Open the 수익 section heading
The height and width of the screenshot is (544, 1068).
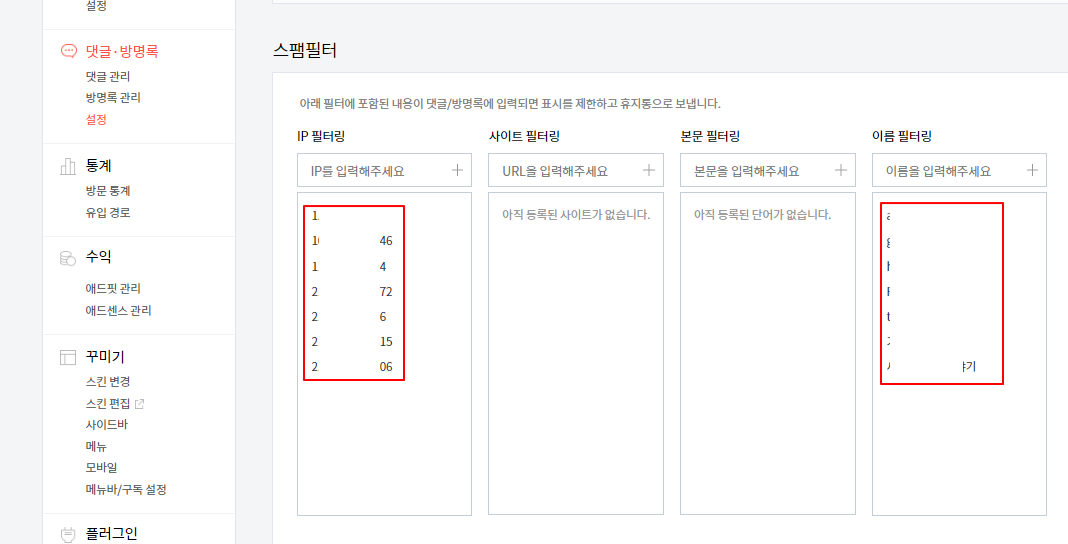[99, 257]
